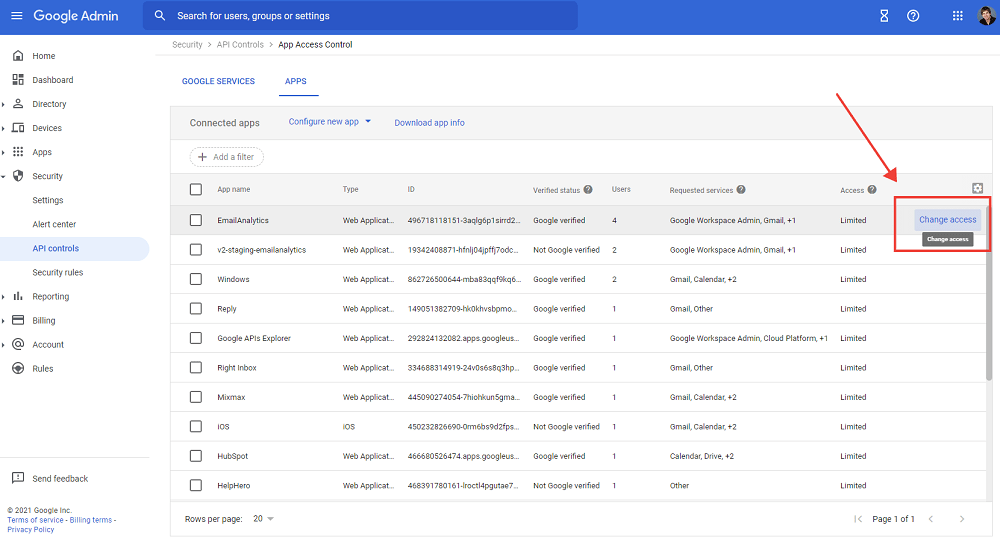This screenshot has width=1000, height=540.
Task: Open the API Controls breadcrumb link
Action: tap(240, 45)
